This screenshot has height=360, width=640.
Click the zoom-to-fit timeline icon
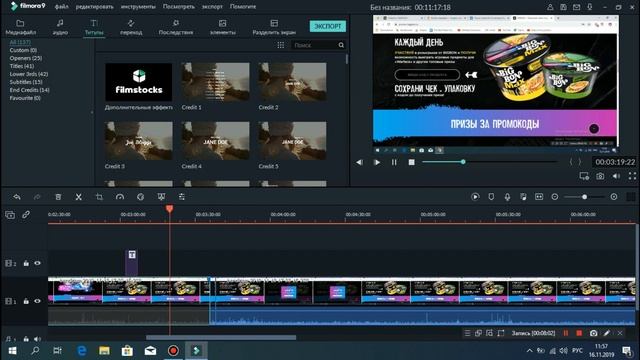539,197
